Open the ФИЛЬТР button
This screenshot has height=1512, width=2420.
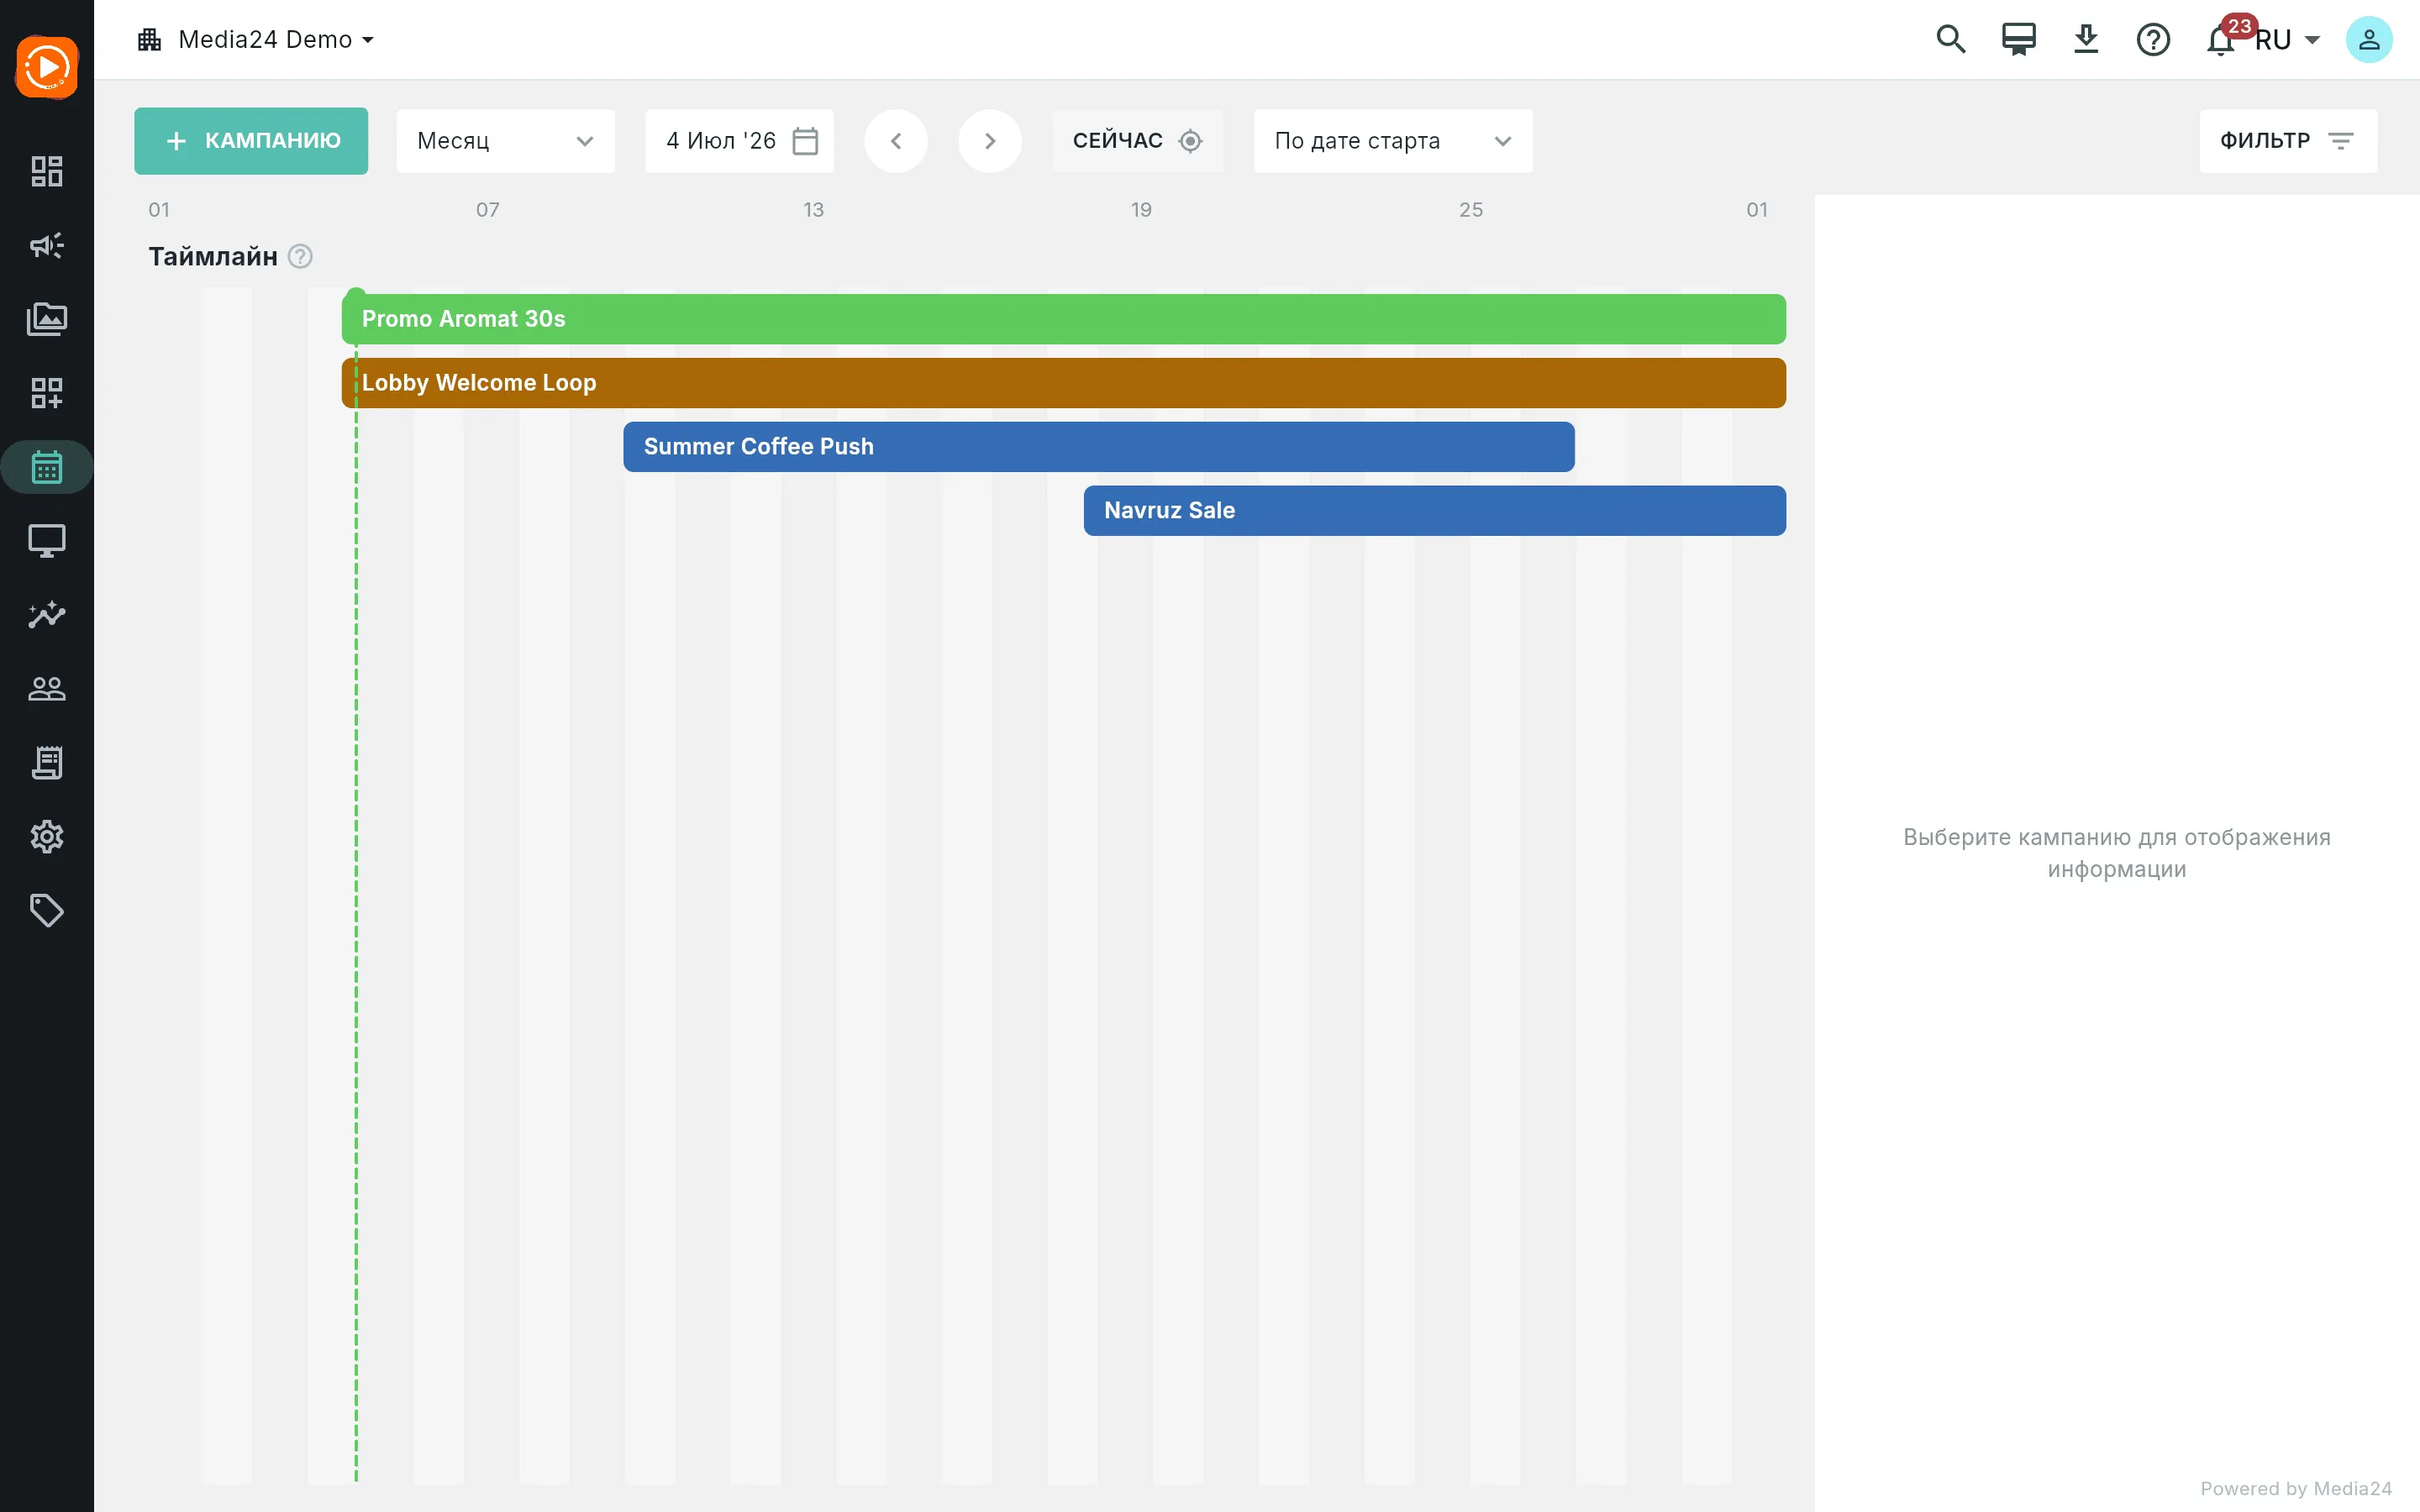click(2288, 141)
